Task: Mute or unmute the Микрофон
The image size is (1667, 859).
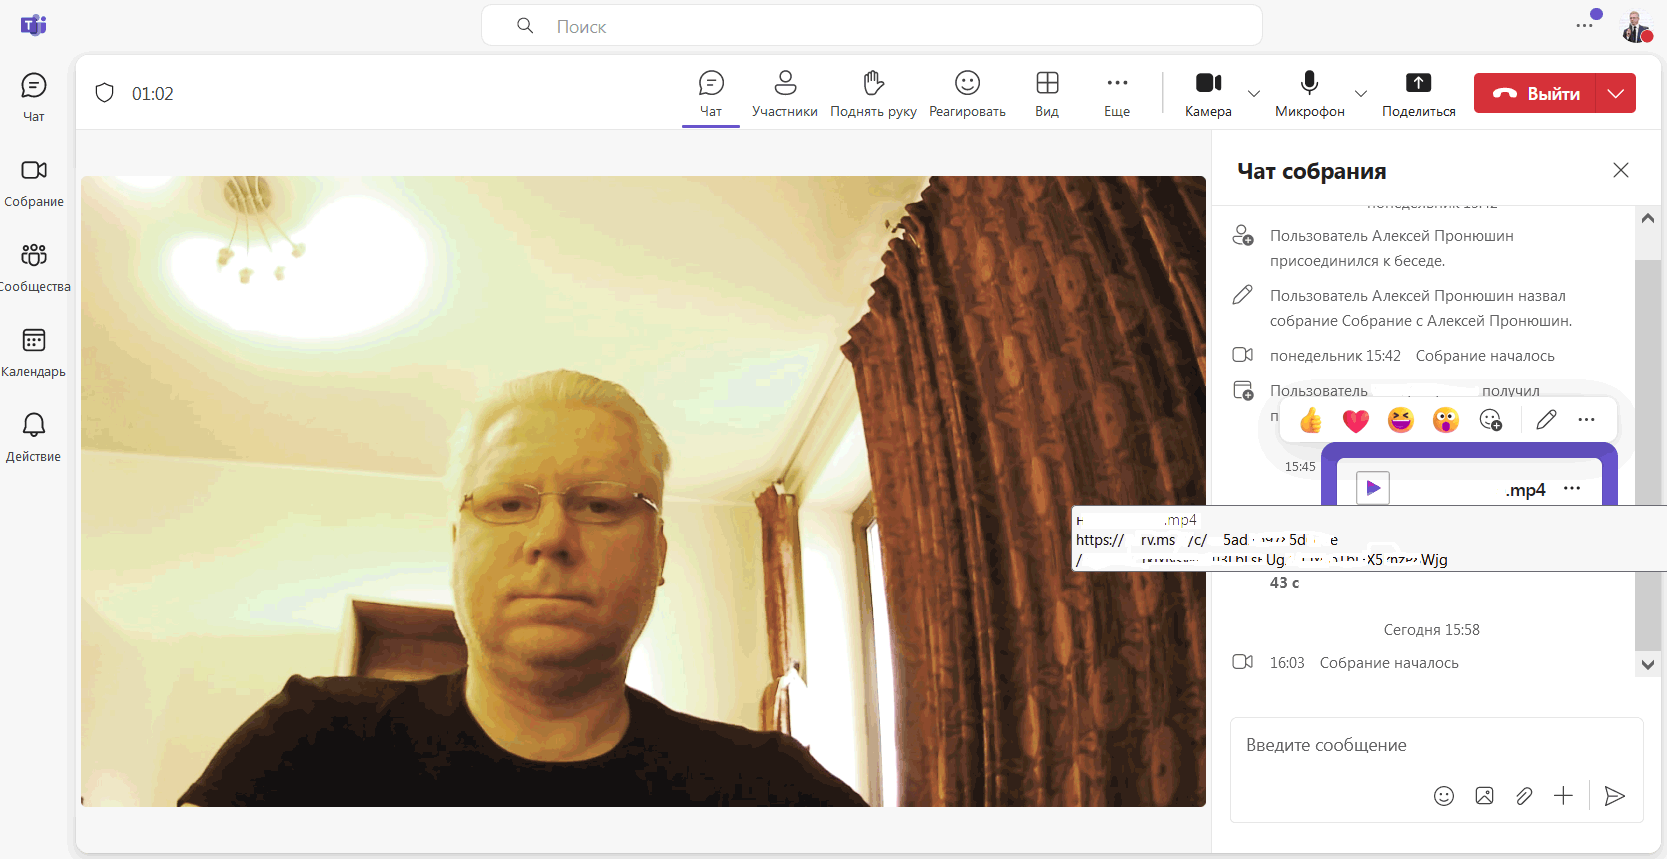Action: [x=1309, y=94]
